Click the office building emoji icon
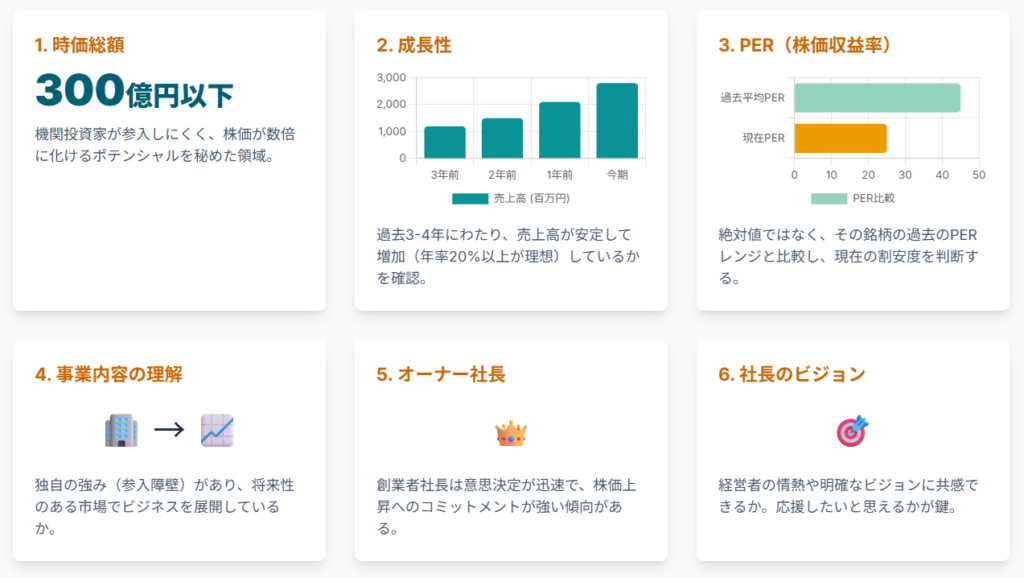1024x578 pixels. [x=120, y=431]
